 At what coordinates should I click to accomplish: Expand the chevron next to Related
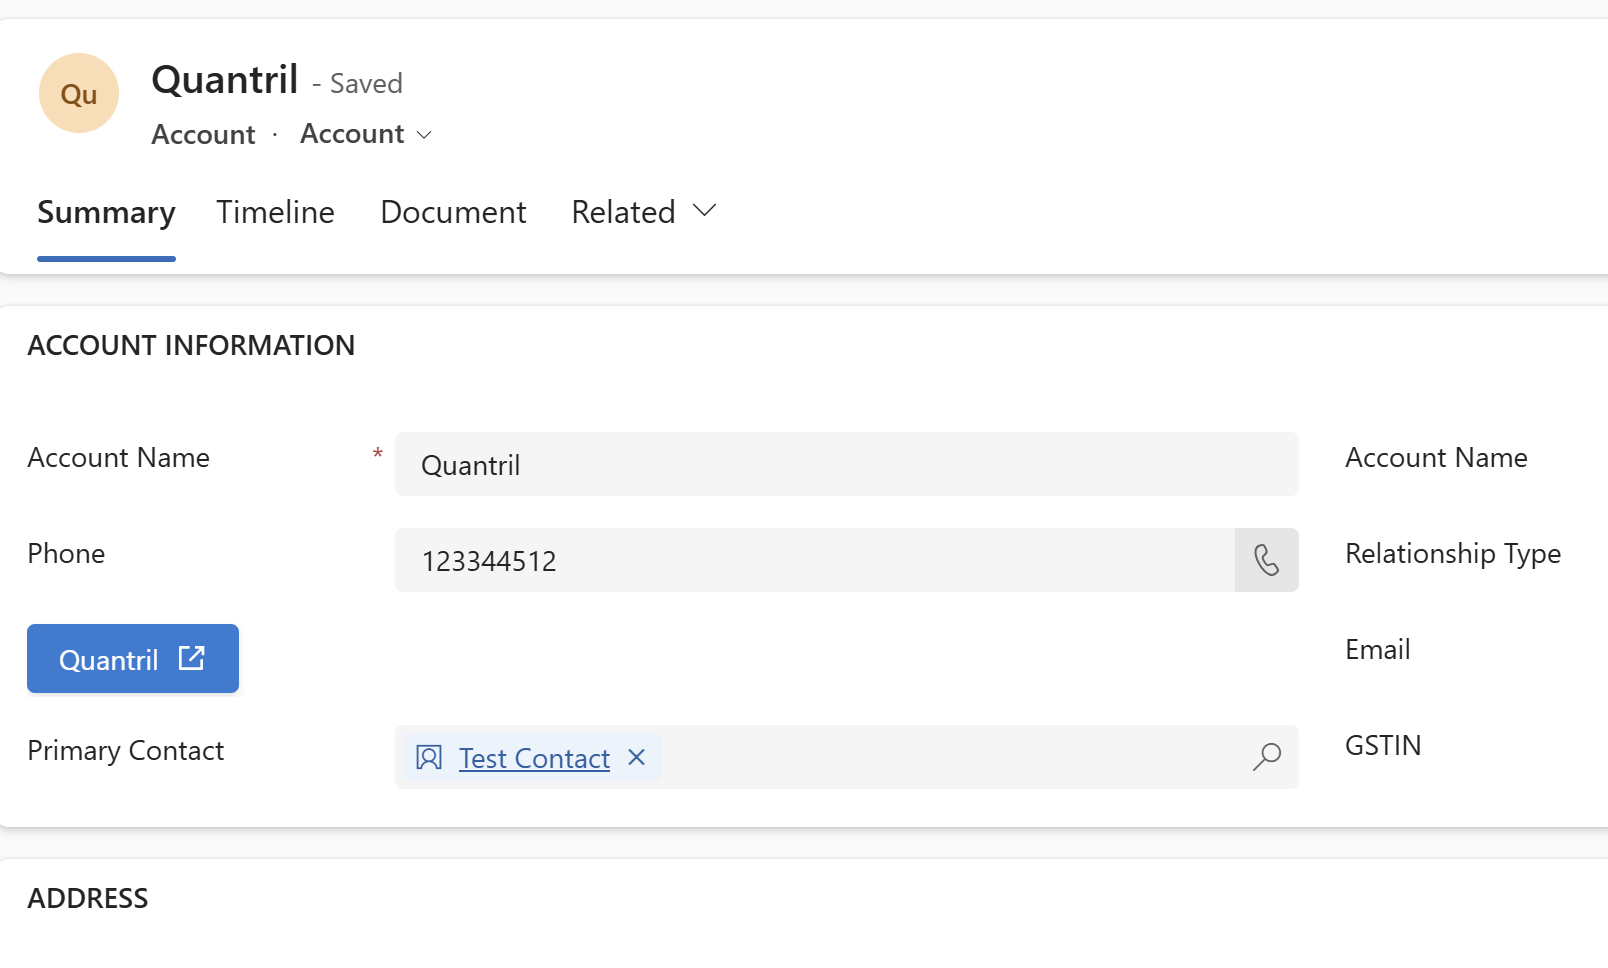[705, 211]
